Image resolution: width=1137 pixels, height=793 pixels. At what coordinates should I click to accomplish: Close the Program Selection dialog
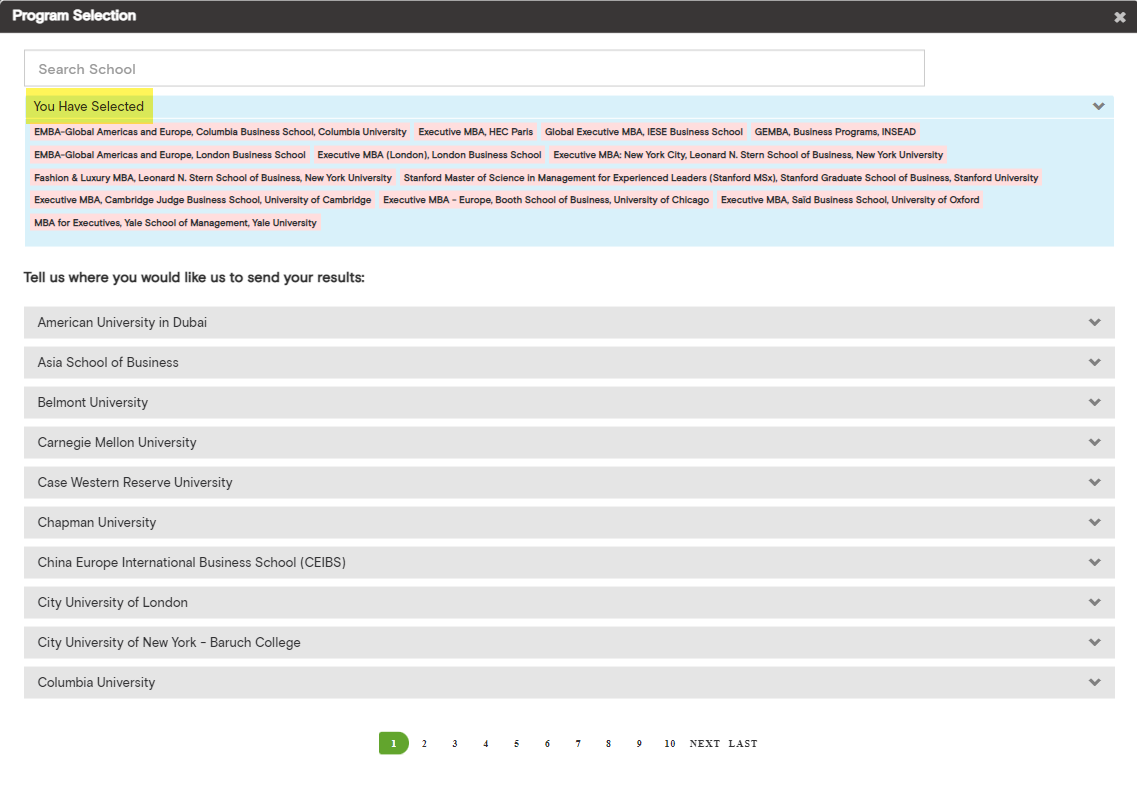[1120, 17]
